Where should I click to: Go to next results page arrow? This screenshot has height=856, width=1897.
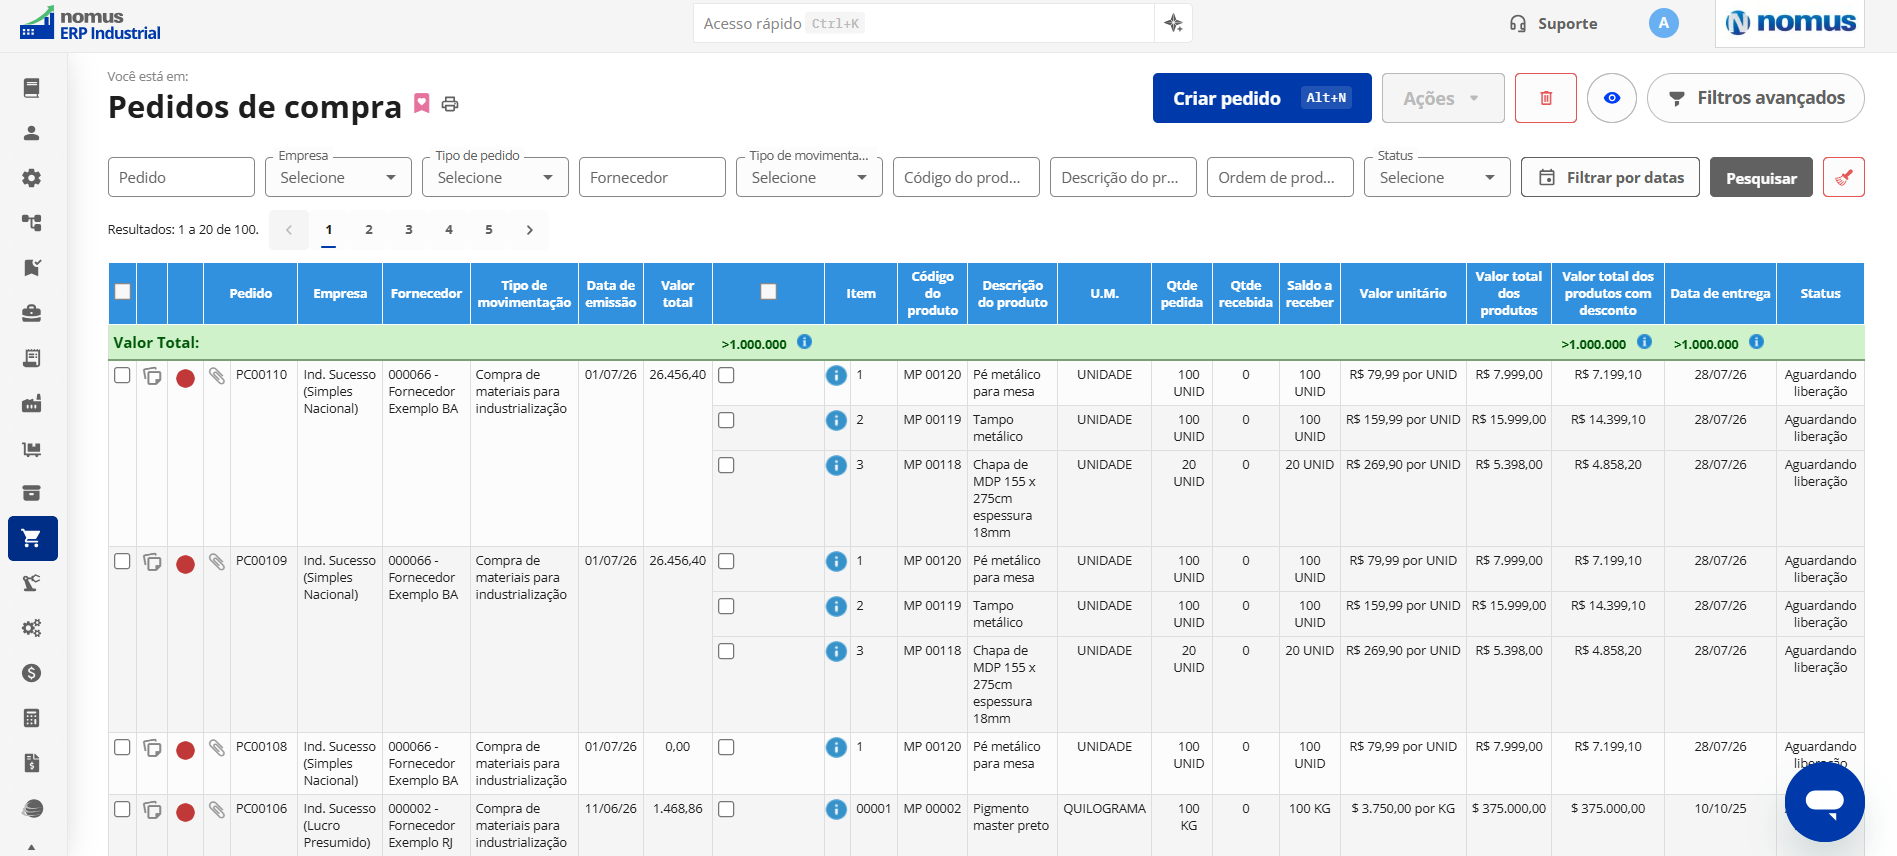tap(529, 230)
